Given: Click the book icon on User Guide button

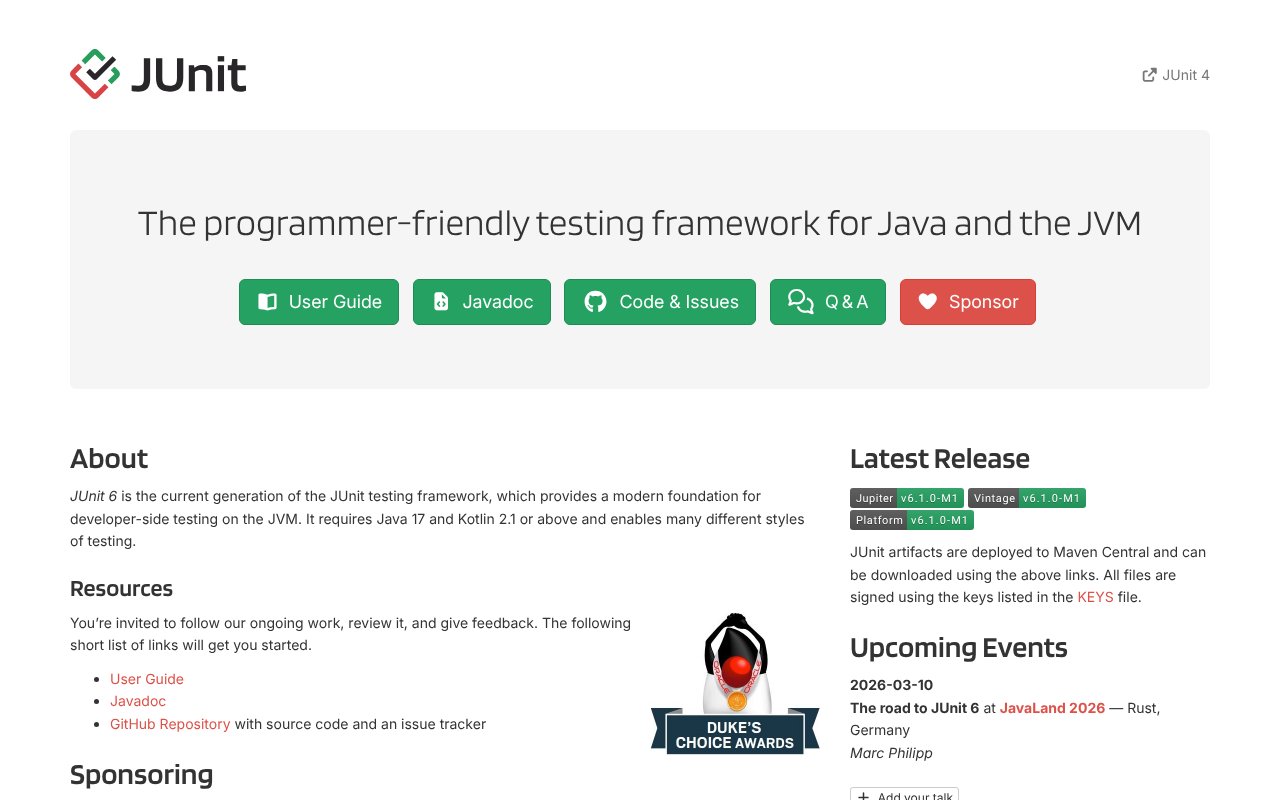Looking at the screenshot, I should click(x=267, y=301).
